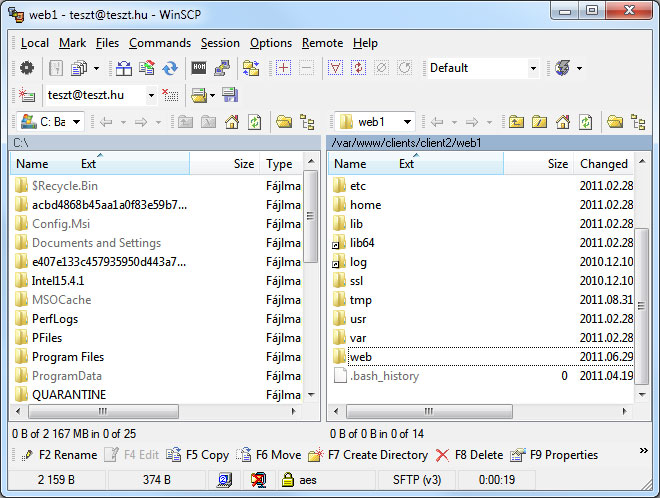The height and width of the screenshot is (498, 660).
Task: Select the remote tmp folder
Action: pos(361,300)
